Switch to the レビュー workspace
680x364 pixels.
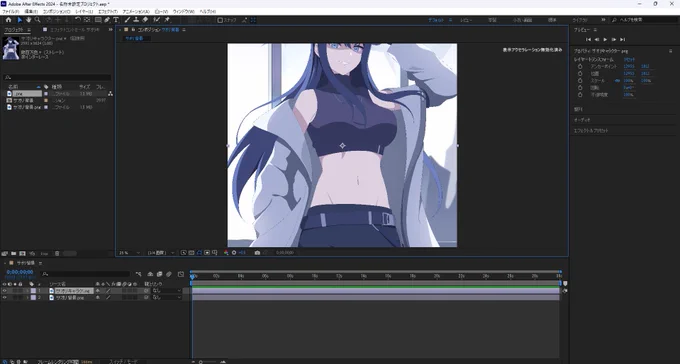[x=466, y=20]
